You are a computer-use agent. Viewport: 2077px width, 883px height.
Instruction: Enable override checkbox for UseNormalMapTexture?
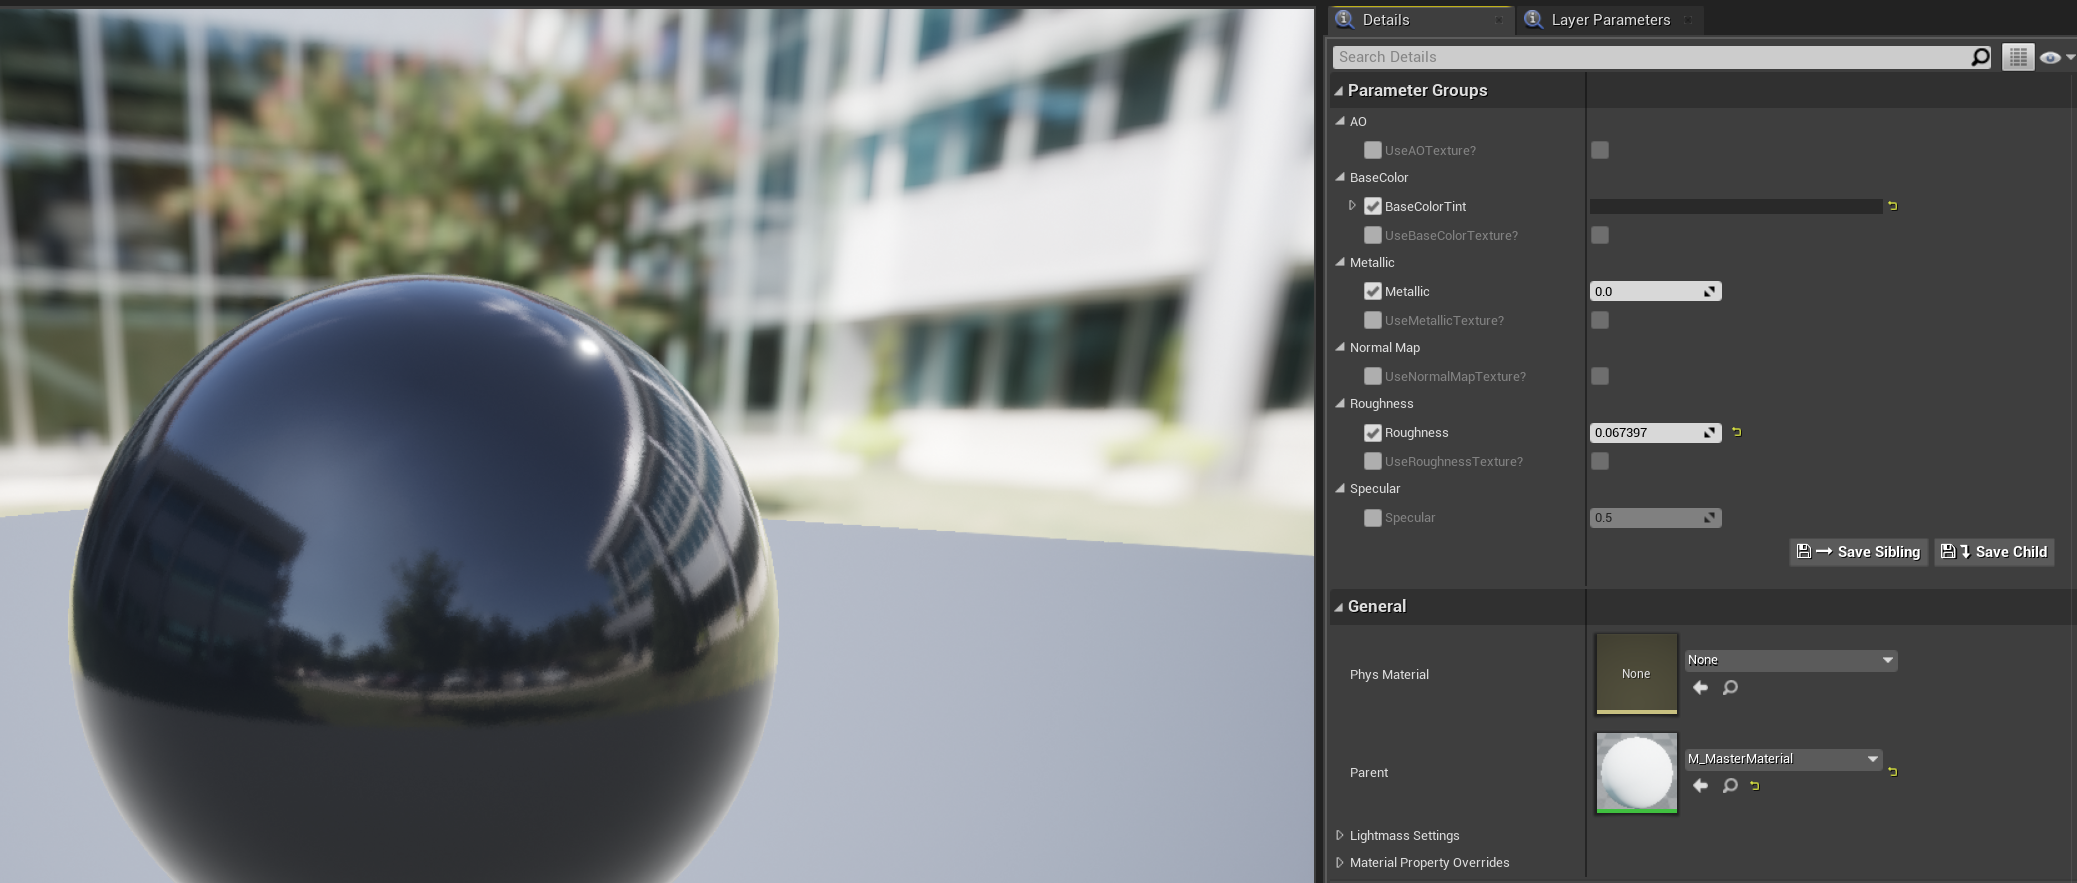coord(1373,376)
